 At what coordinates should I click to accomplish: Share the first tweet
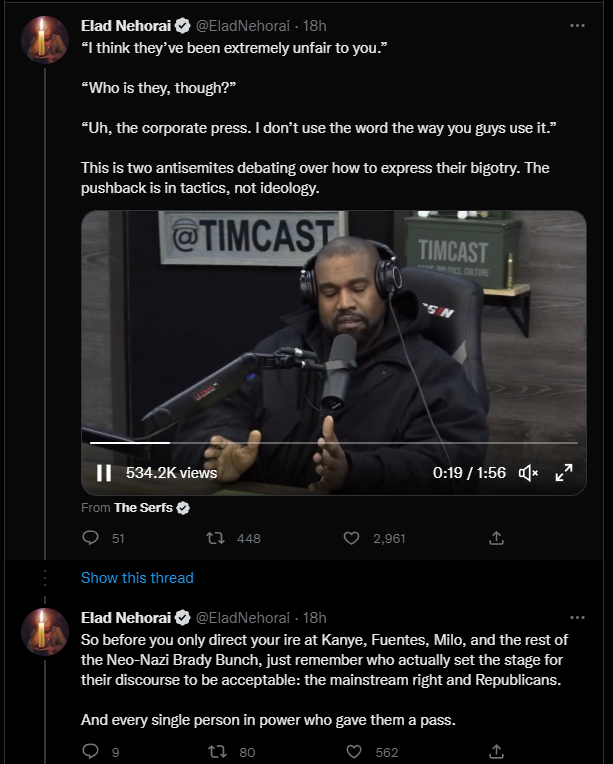point(496,538)
